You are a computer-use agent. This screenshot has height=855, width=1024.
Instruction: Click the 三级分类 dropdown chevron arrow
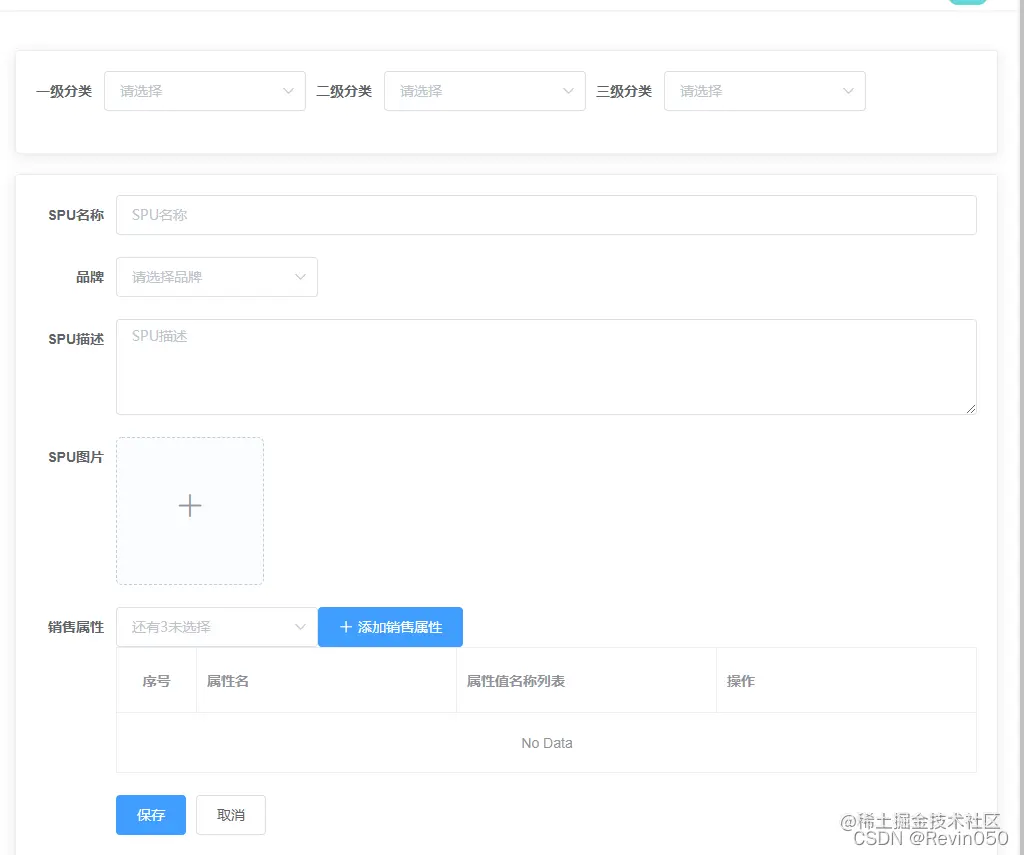click(x=850, y=91)
